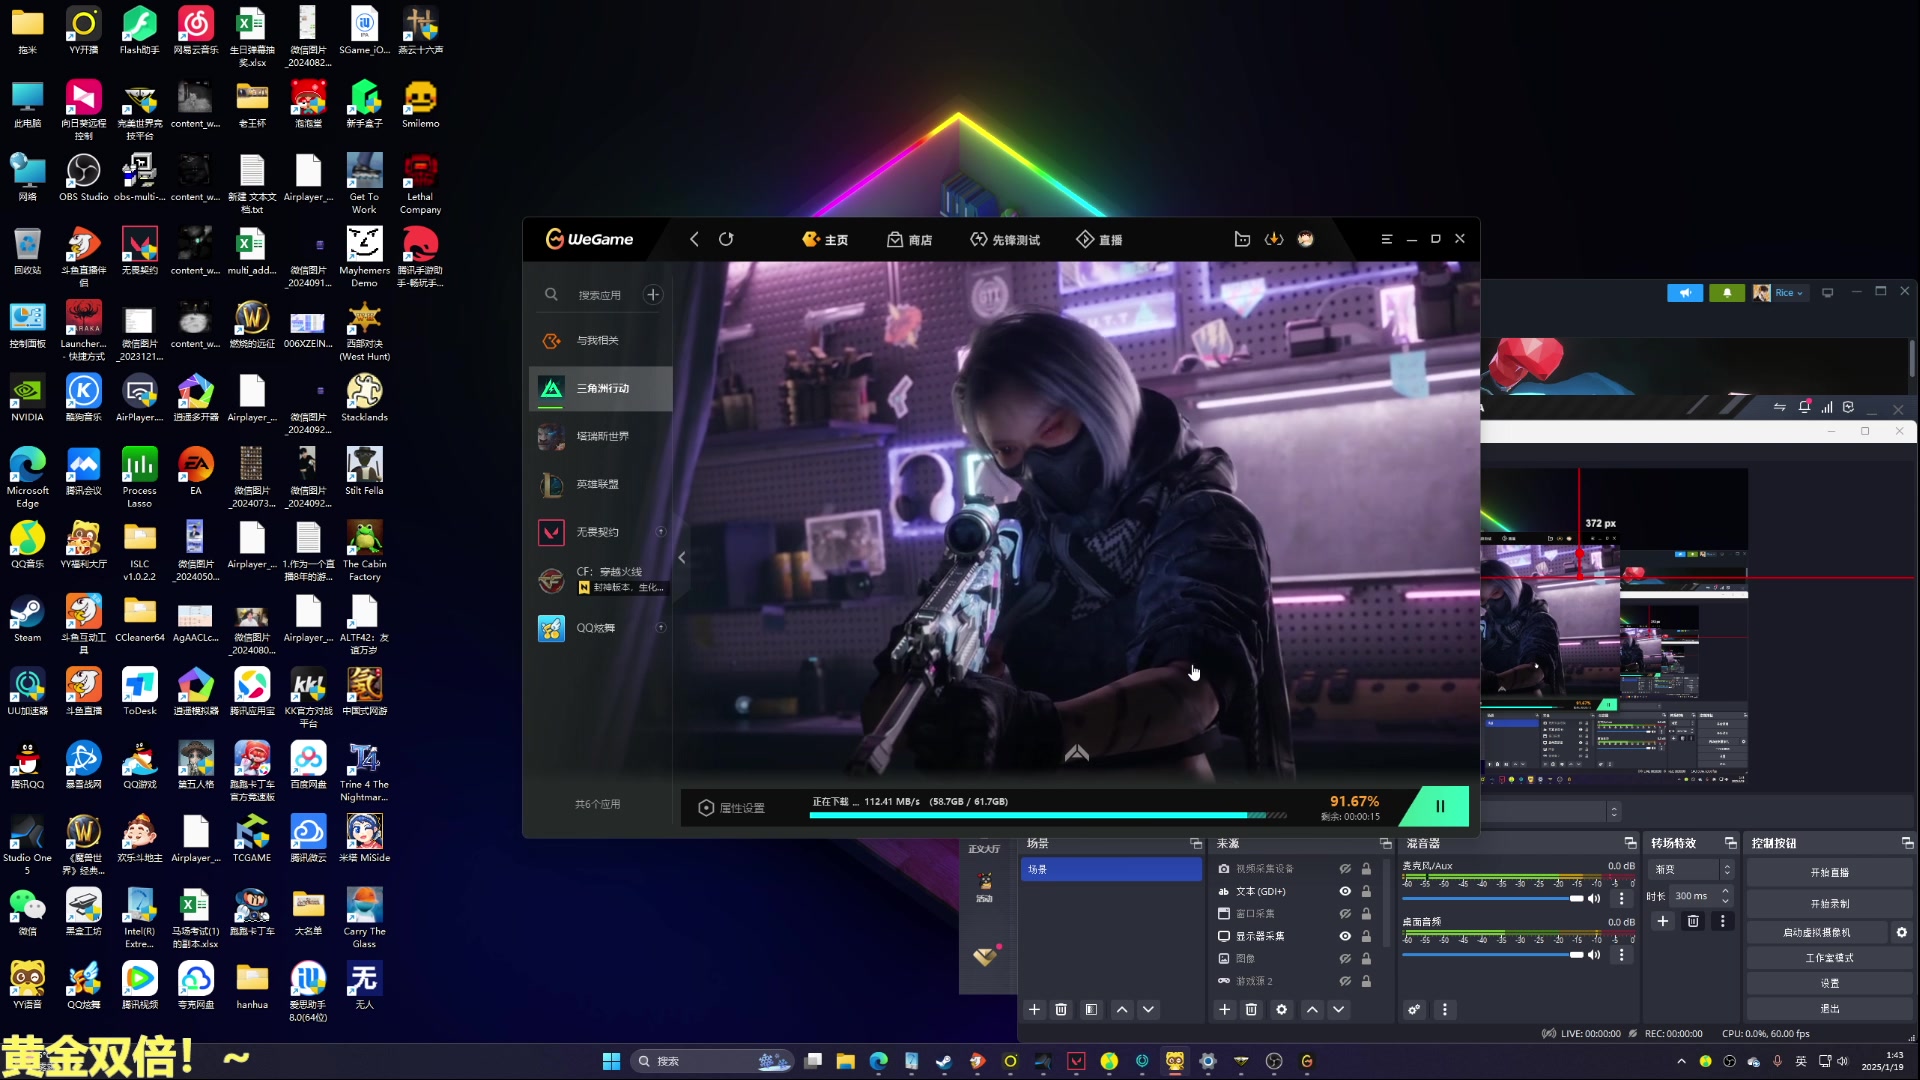This screenshot has width=1920, height=1080.
Task: Mute 桌面音频 speaker icon
Action: pyautogui.click(x=1594, y=955)
